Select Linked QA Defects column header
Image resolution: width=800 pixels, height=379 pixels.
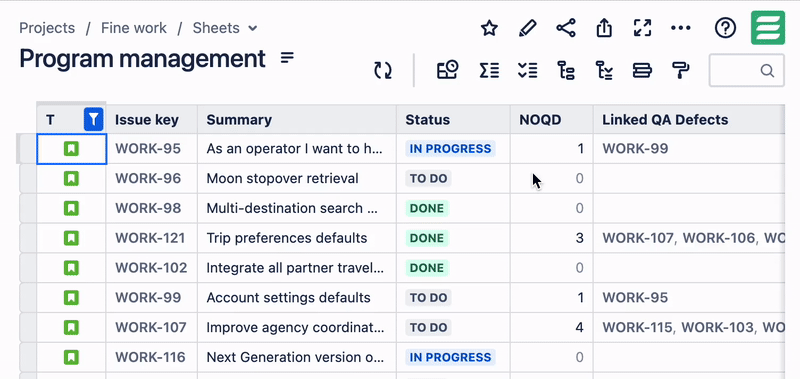[689, 120]
